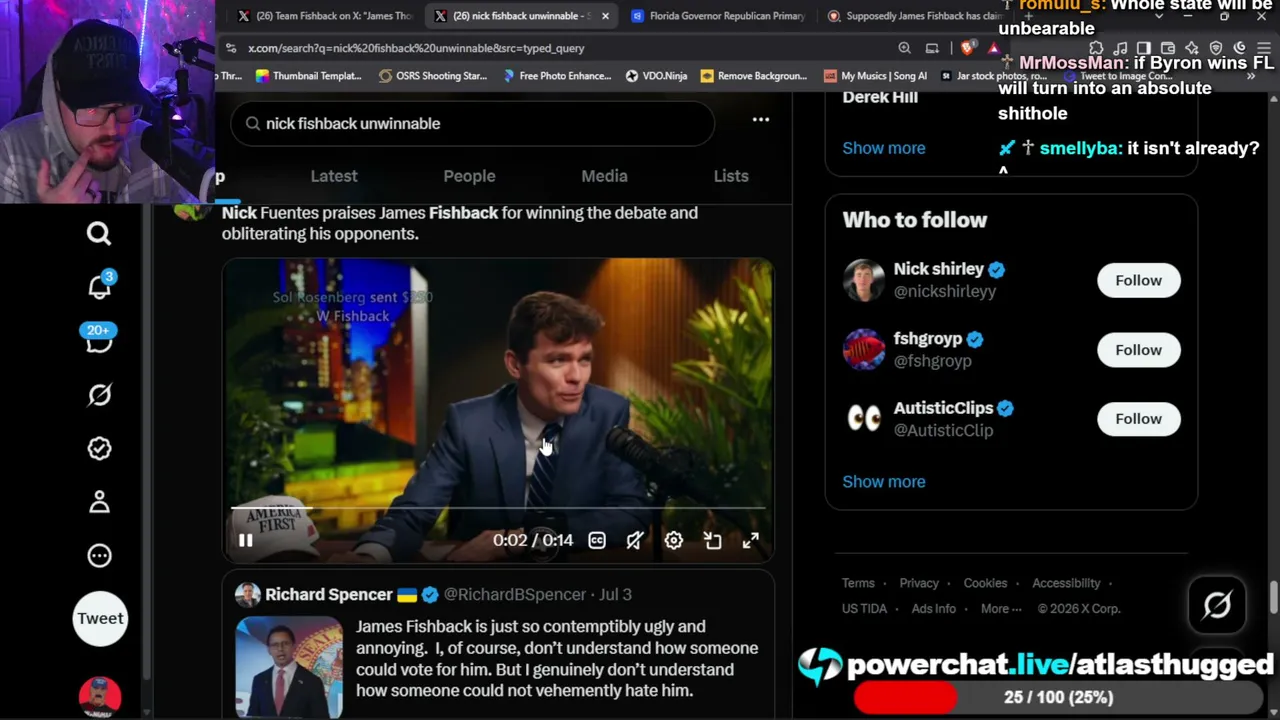Open the Privacy footer link

pyautogui.click(x=919, y=583)
